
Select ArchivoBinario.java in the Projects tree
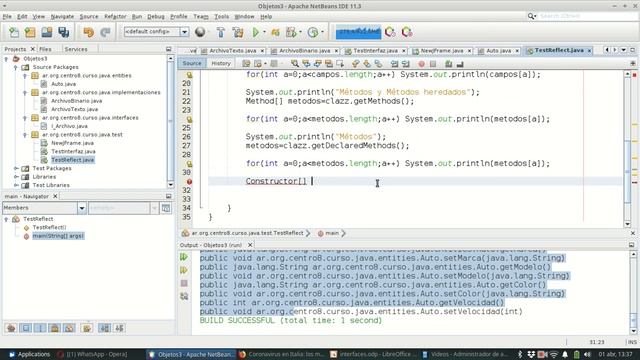(x=76, y=101)
